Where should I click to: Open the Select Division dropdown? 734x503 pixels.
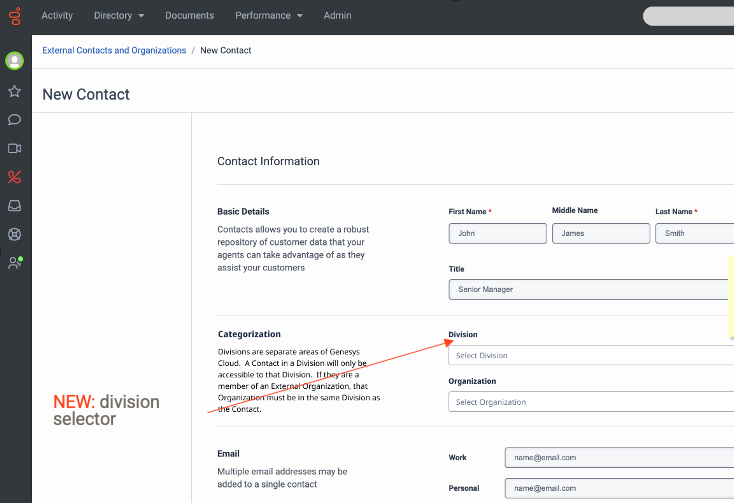pyautogui.click(x=590, y=355)
